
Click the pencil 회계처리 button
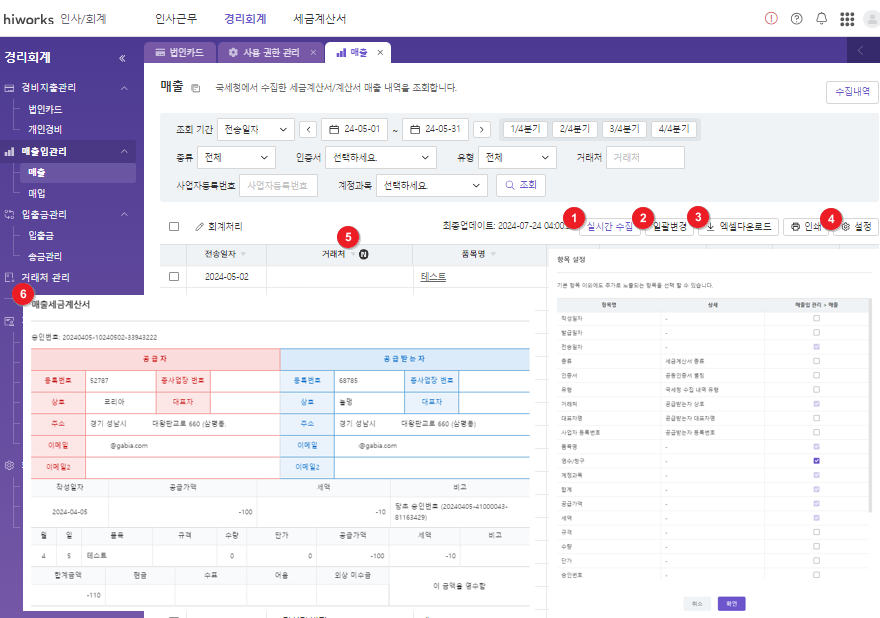[x=219, y=227]
